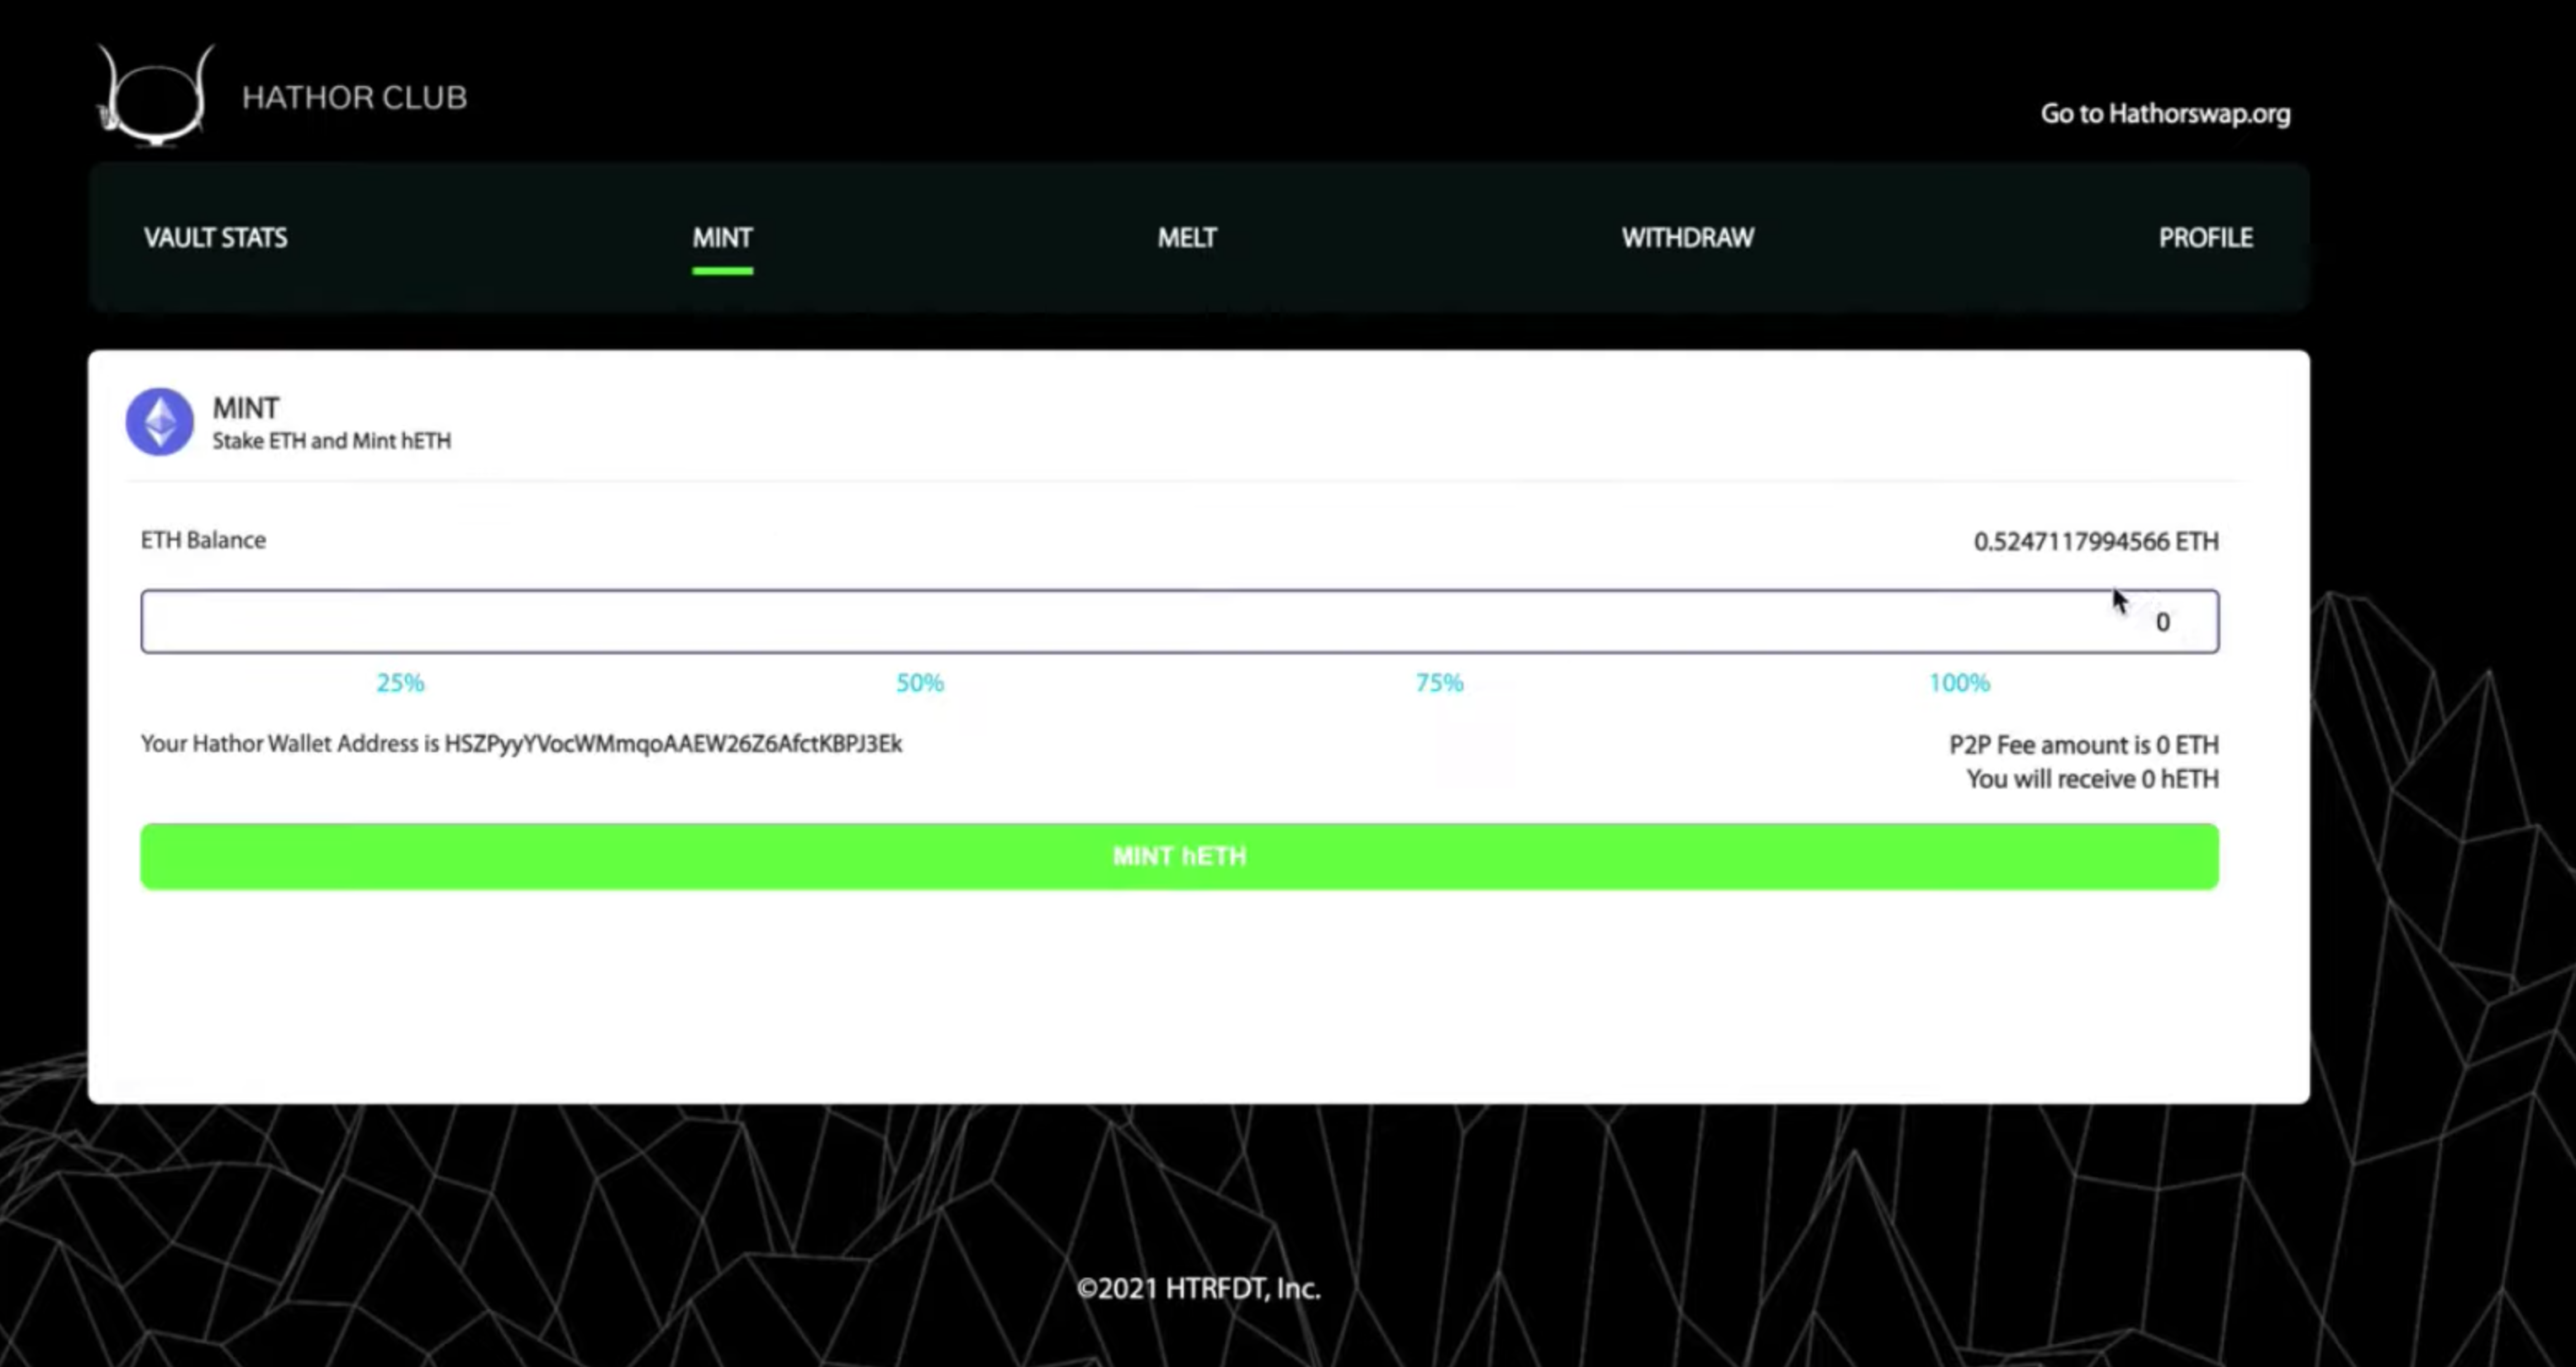Viewport: 2576px width, 1367px height.
Task: Follow the Go to Hathorswap.org link
Action: [2165, 114]
